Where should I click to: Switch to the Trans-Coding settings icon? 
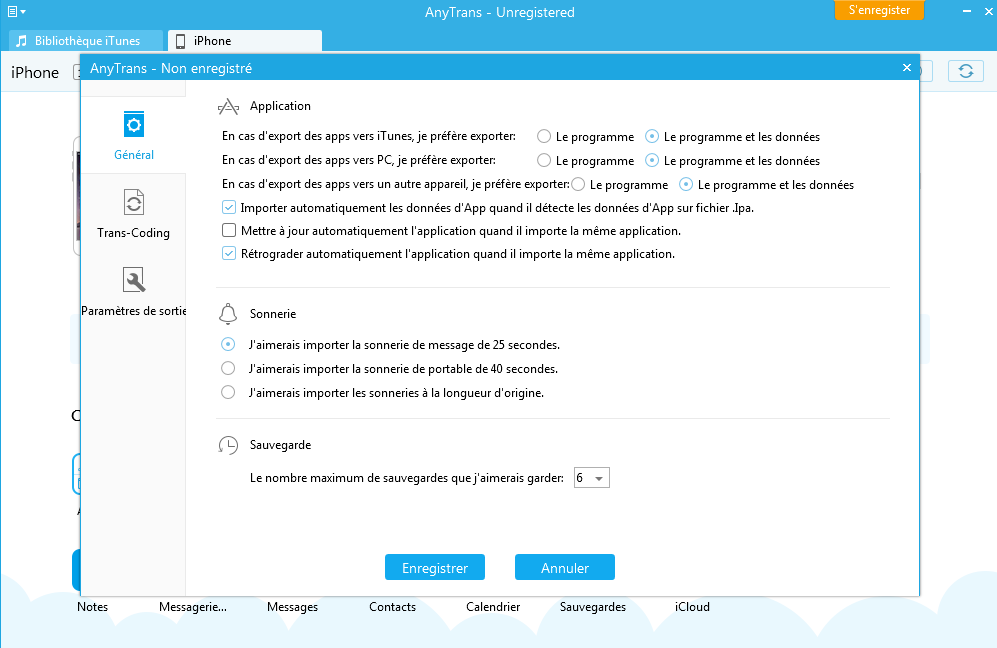click(x=134, y=200)
